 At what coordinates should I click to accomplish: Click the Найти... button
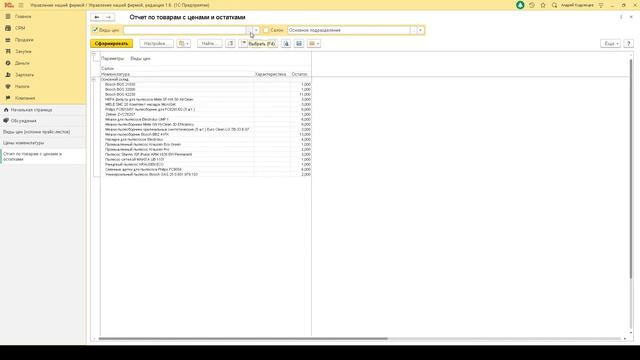click(x=209, y=43)
